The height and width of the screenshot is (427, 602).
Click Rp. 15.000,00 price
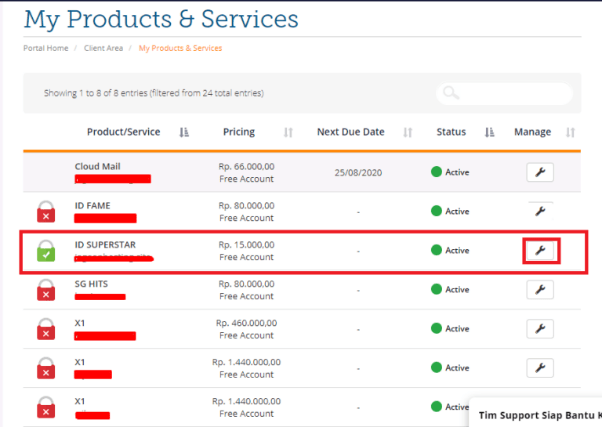pos(246,245)
